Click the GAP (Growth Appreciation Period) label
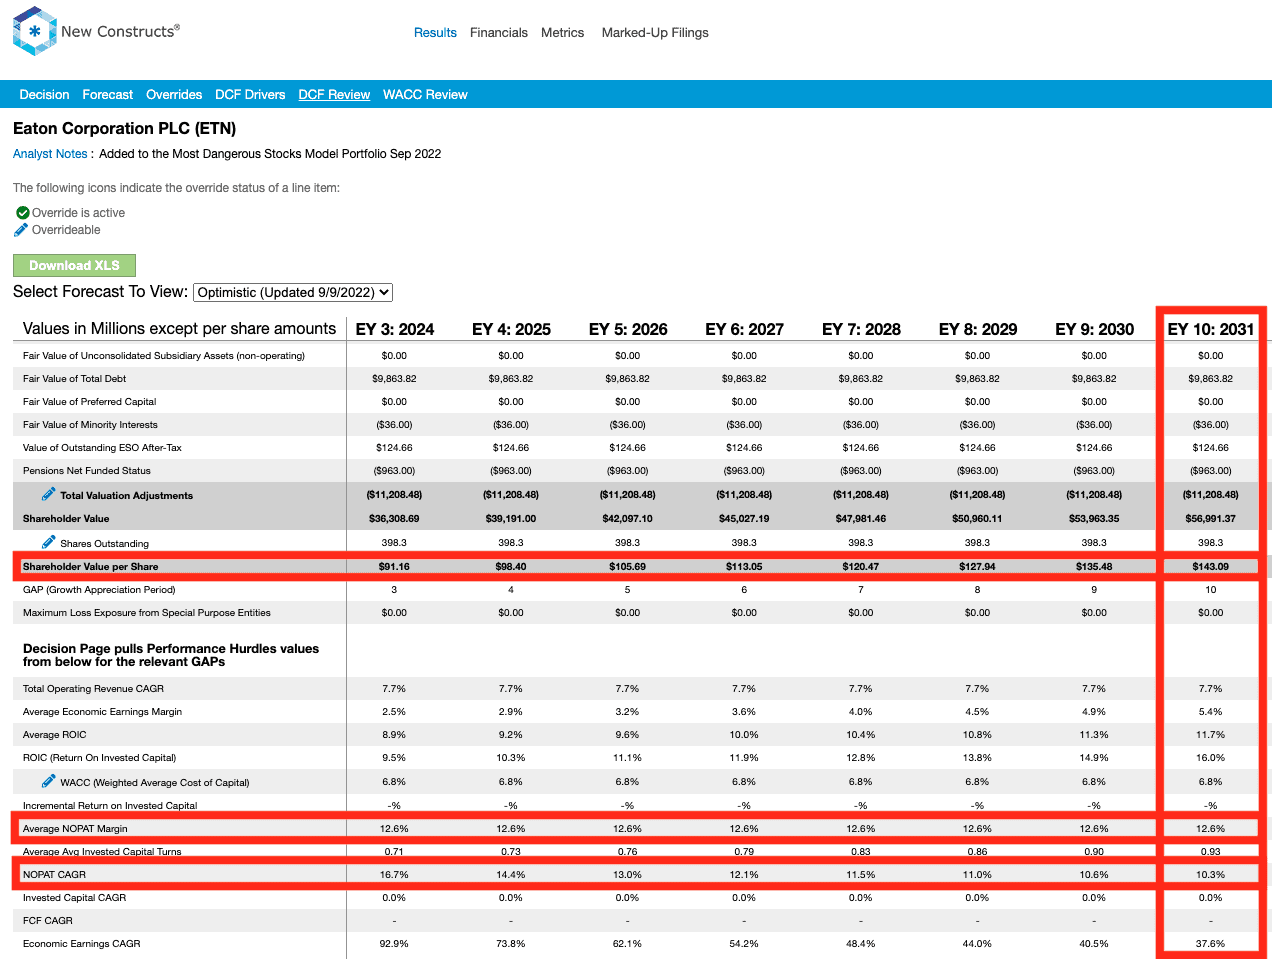 tap(99, 590)
